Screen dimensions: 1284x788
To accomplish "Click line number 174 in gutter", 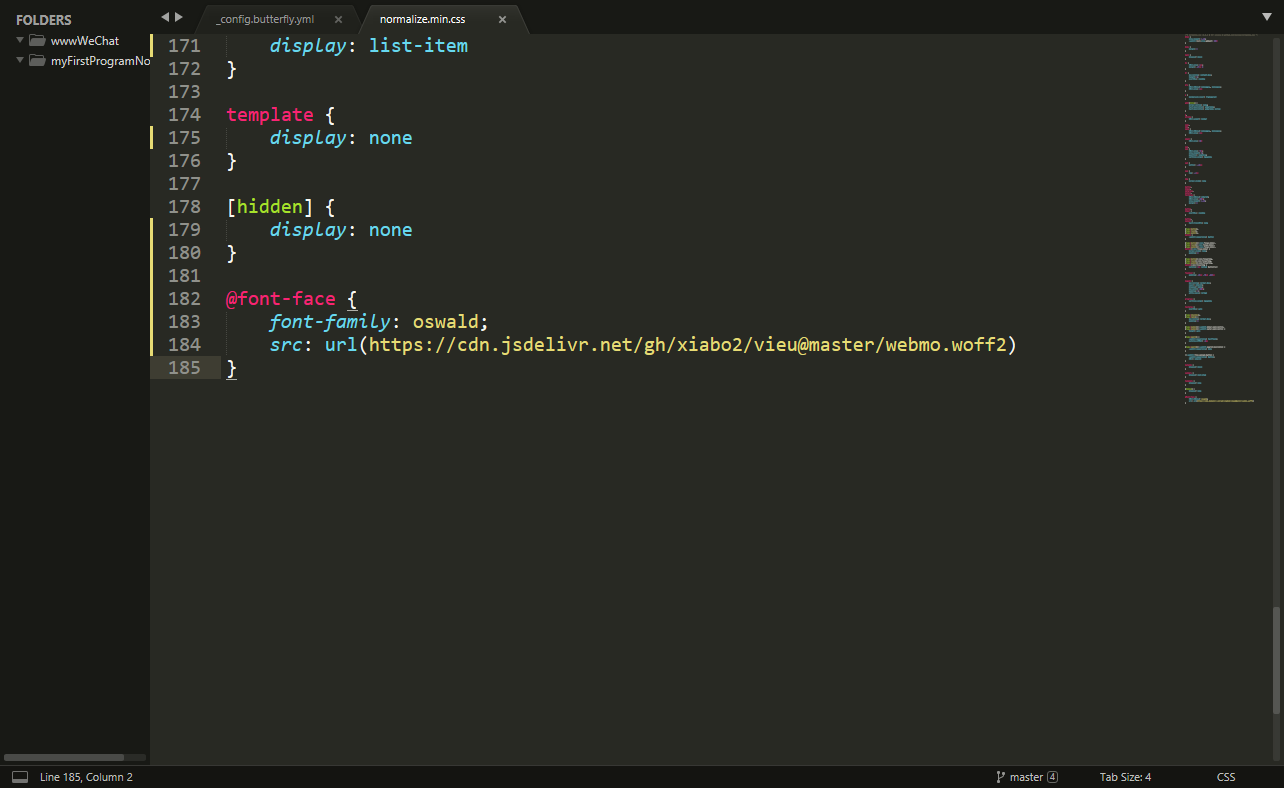I will click(184, 115).
